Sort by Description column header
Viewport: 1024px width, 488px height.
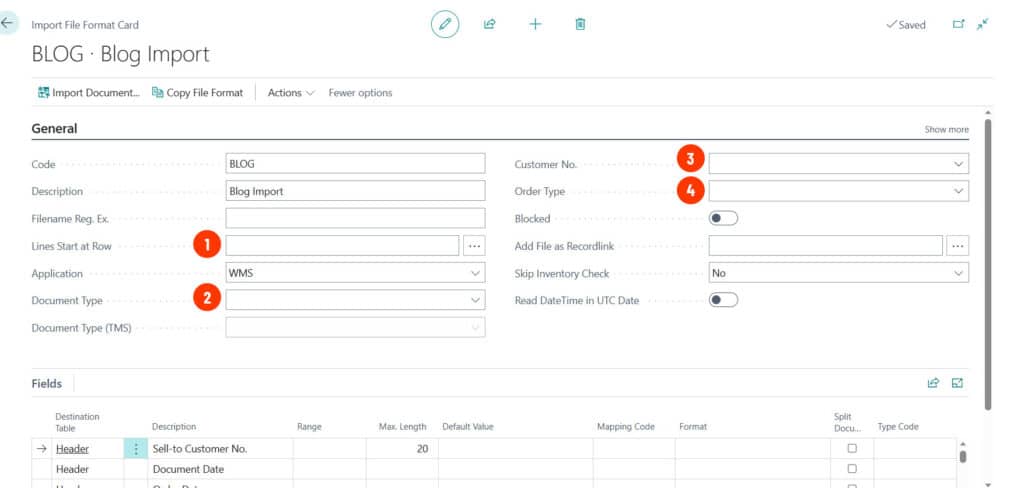pos(174,427)
